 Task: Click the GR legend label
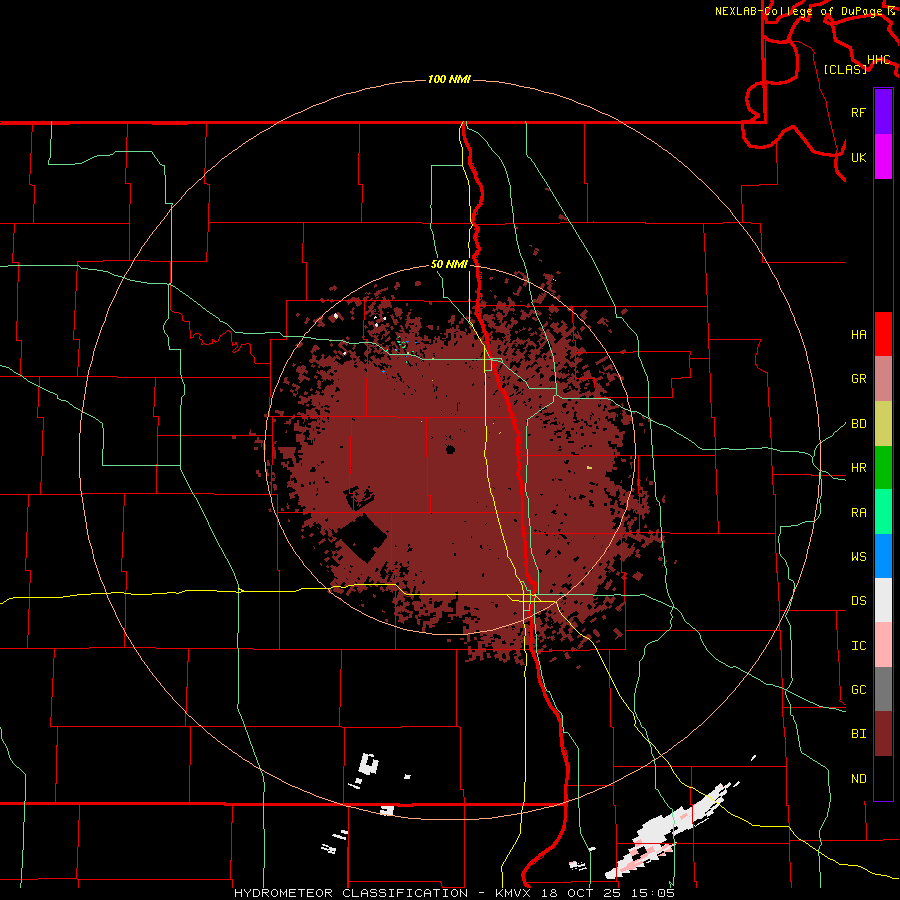pyautogui.click(x=858, y=379)
